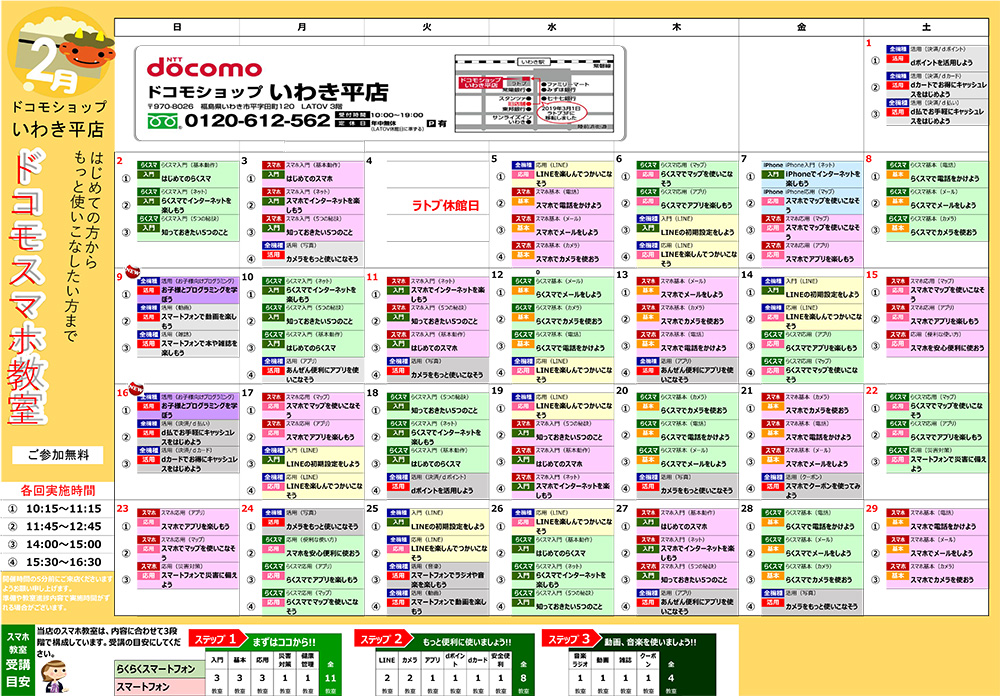1000x696 pixels.
Task: Select the 金 weekday column header
Action: pos(801,27)
